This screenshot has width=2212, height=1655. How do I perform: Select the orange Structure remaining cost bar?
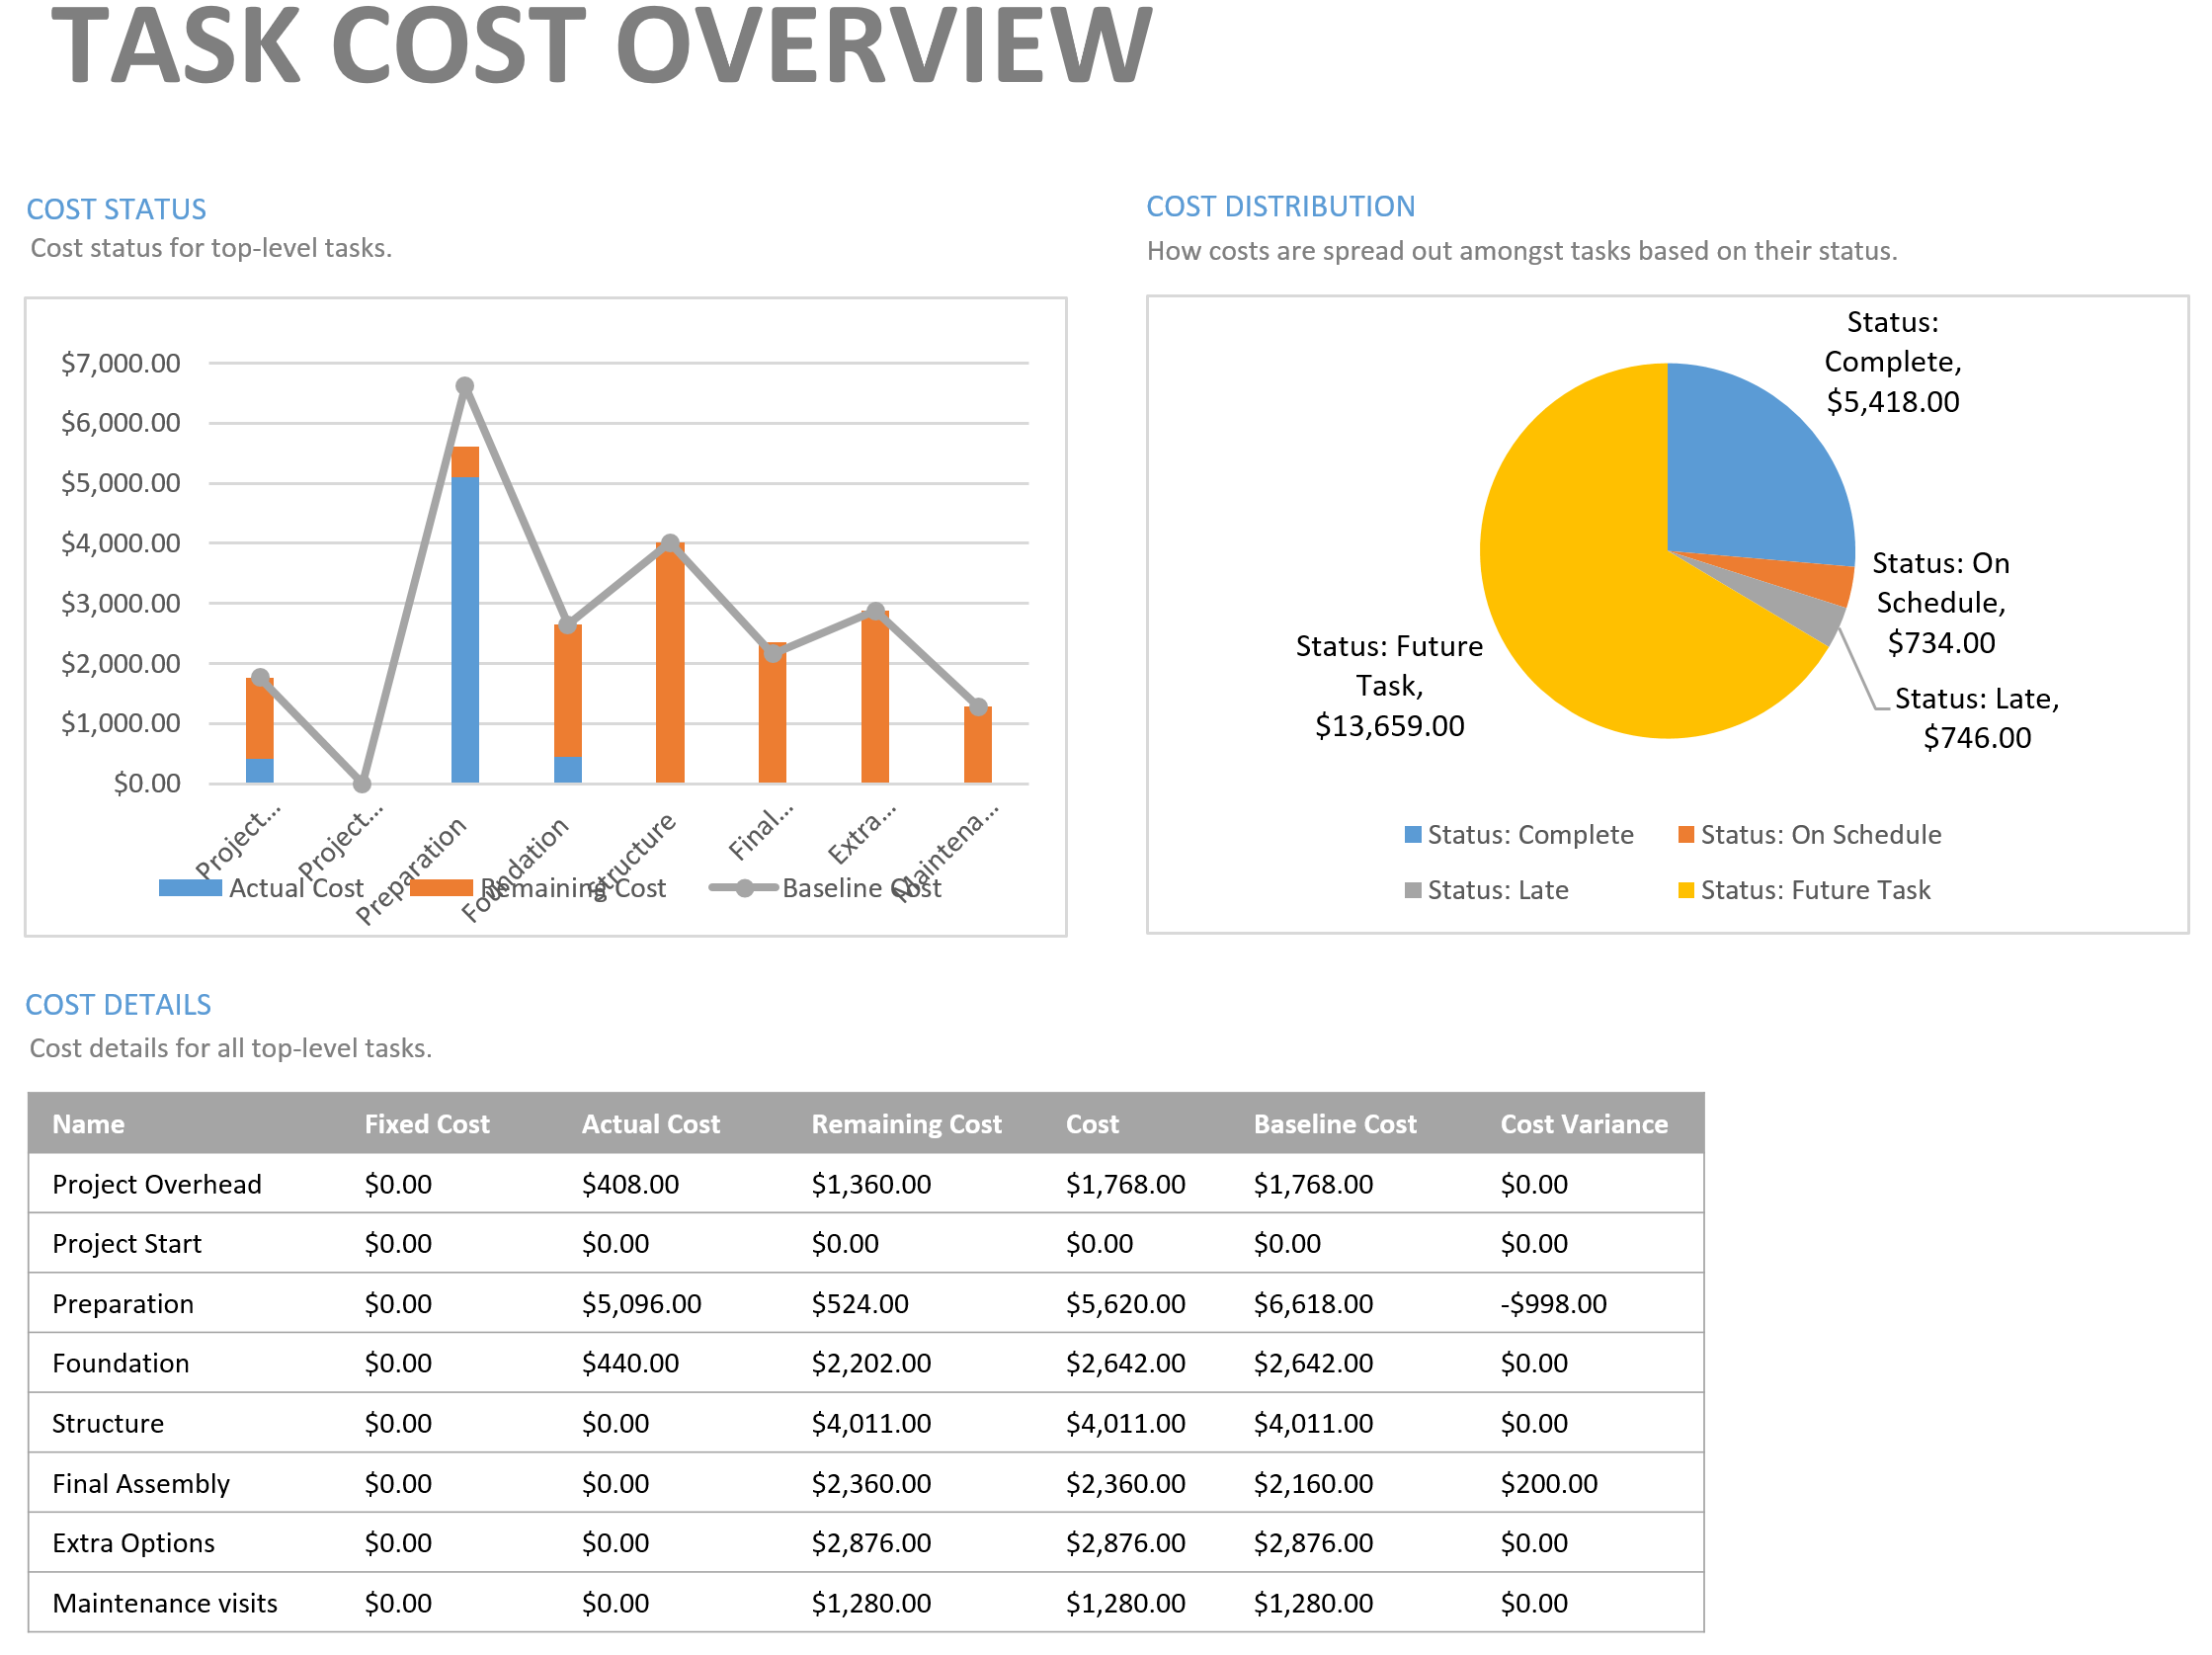pyautogui.click(x=670, y=670)
